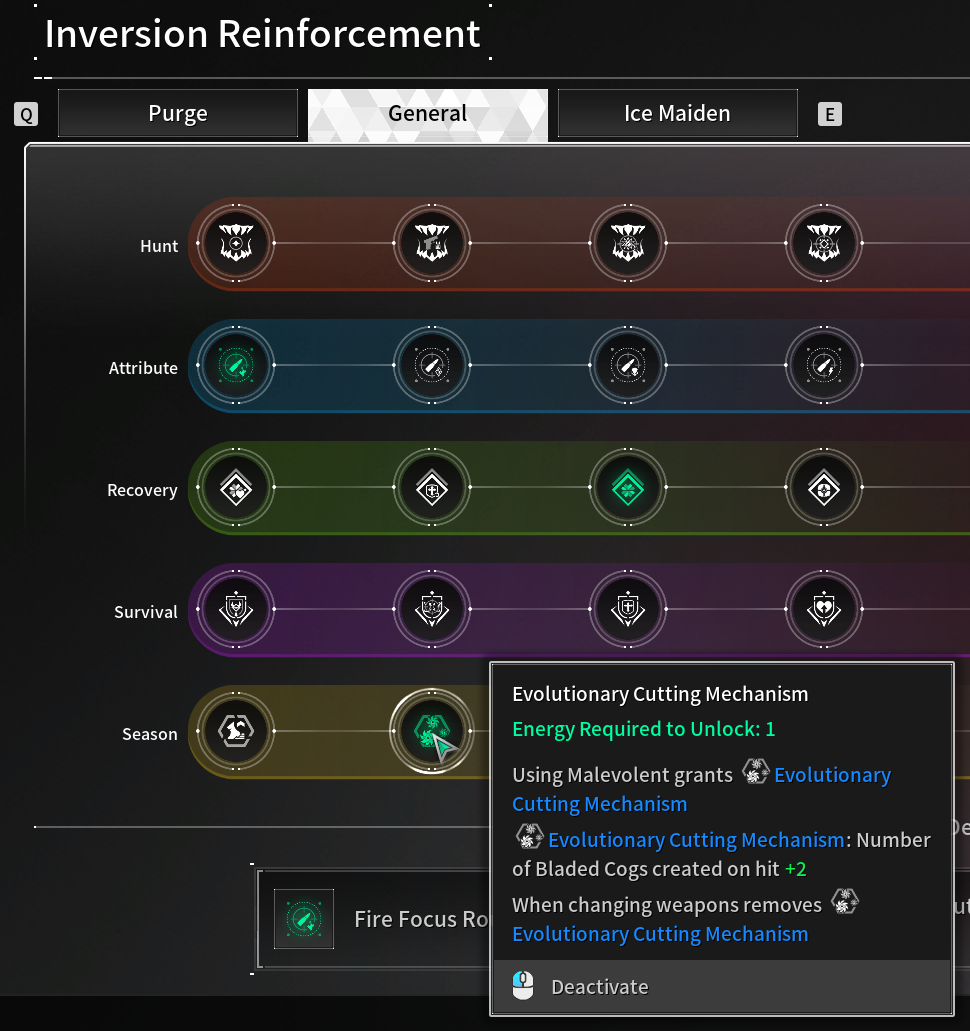Screen dimensions: 970x1031
Task: Select the fourth Recovery row node
Action: point(824,487)
